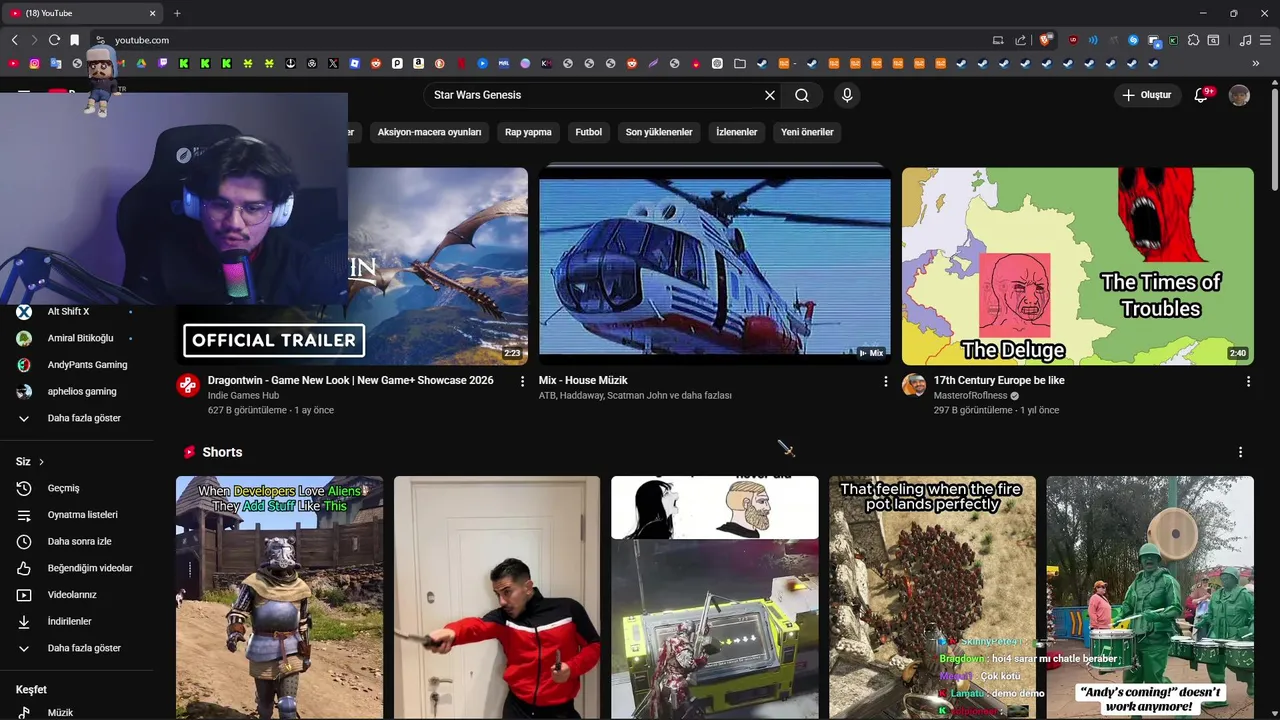Open the Amazon bookmark icon

(418, 63)
